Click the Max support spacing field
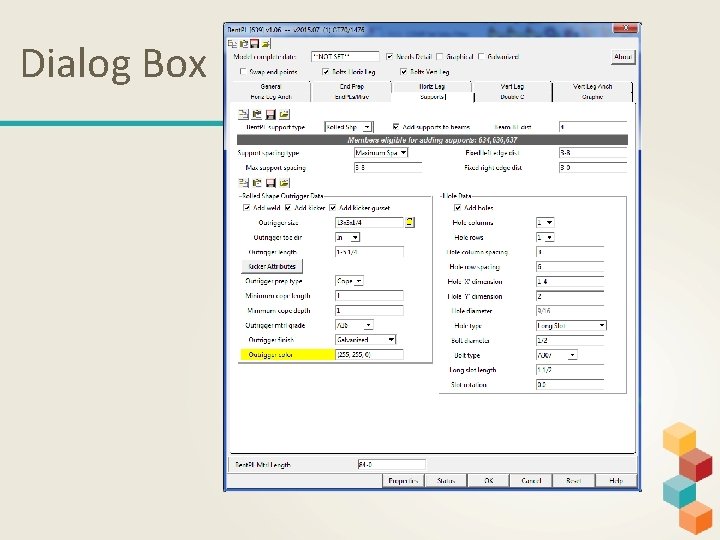Screen dimensions: 720x540 (388, 168)
